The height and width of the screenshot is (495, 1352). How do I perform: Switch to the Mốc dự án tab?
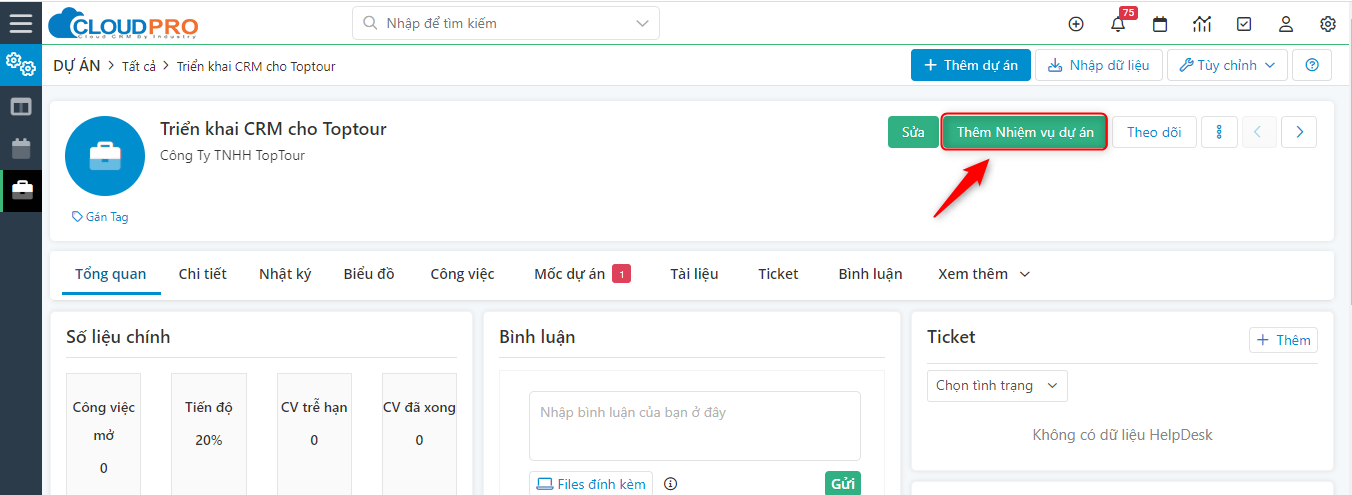[570, 274]
